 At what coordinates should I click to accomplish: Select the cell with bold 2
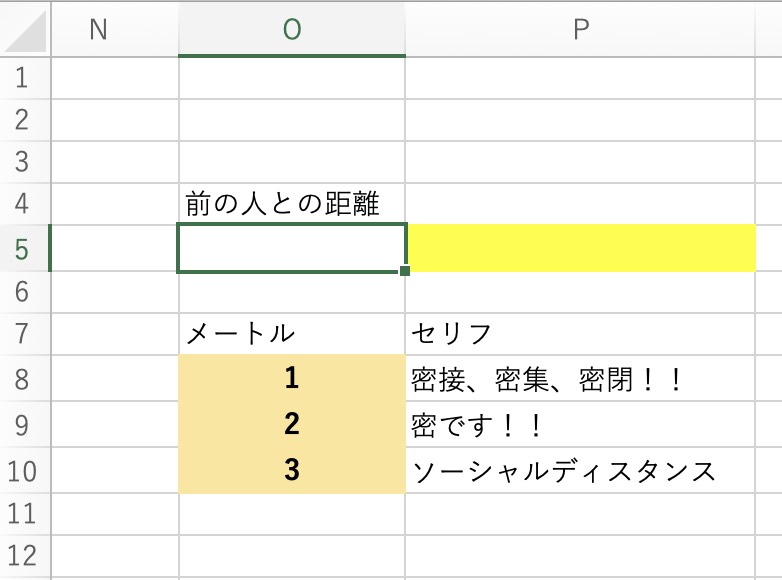tap(292, 424)
